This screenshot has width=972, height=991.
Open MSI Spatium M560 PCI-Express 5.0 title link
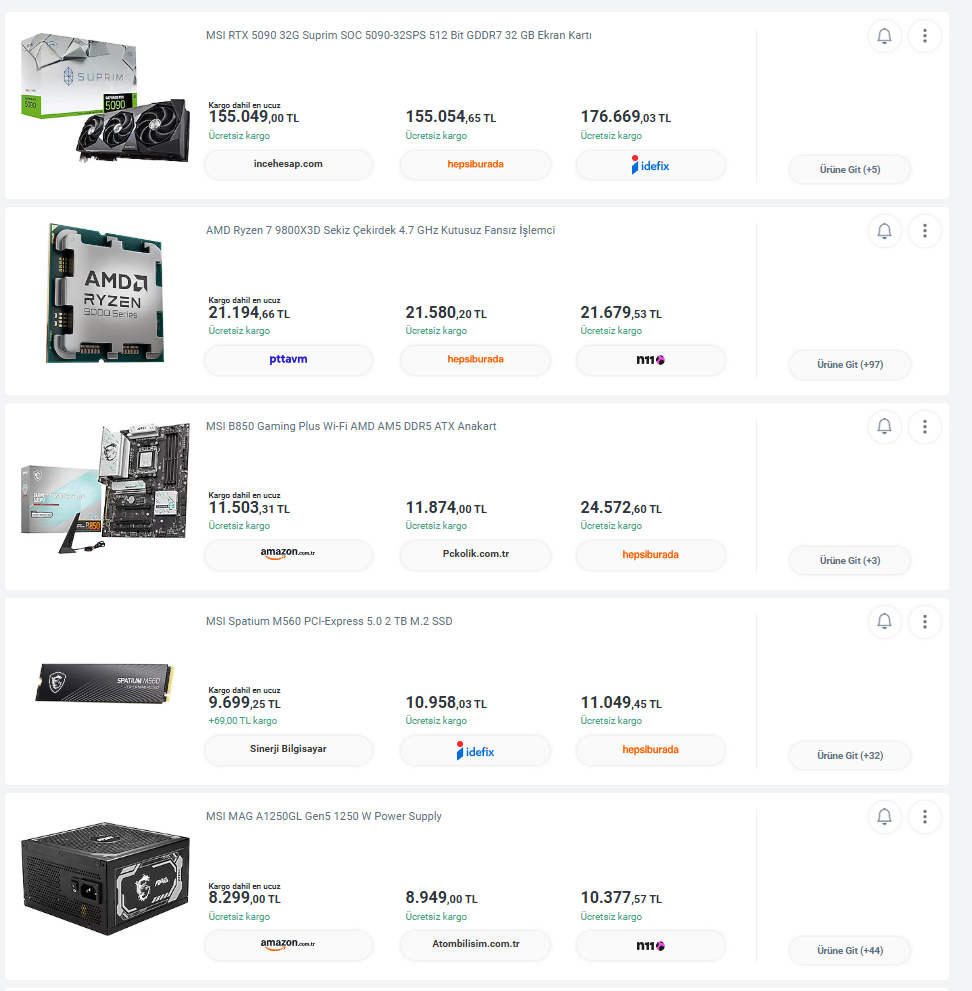tap(329, 621)
